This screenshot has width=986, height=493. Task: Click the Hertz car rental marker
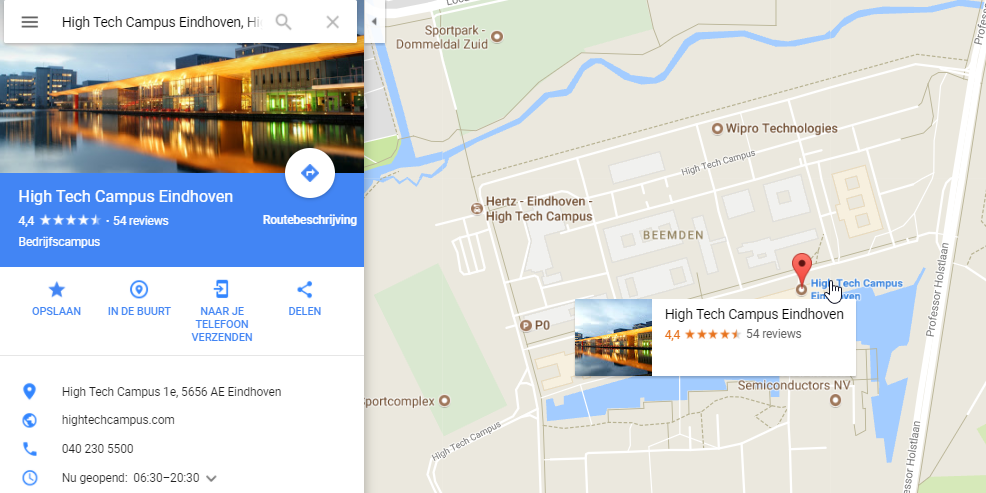477,208
